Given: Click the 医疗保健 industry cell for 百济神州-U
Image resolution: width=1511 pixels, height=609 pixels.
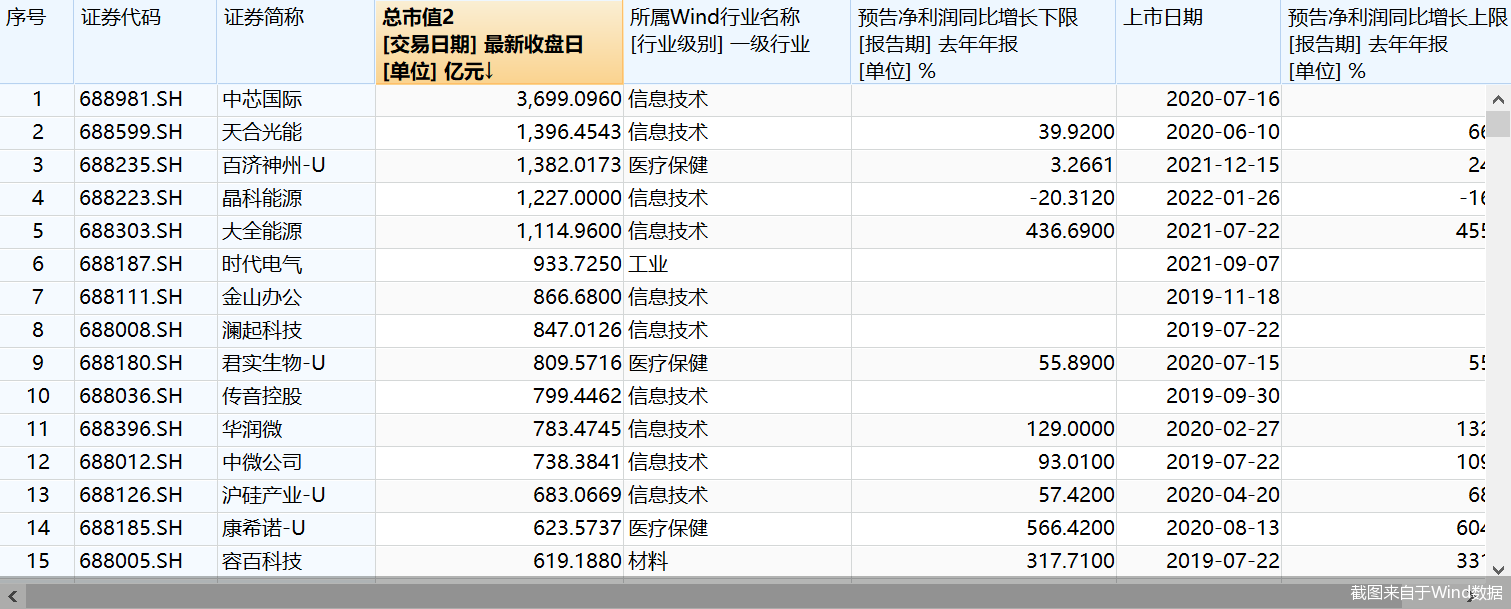Looking at the screenshot, I should (660, 165).
